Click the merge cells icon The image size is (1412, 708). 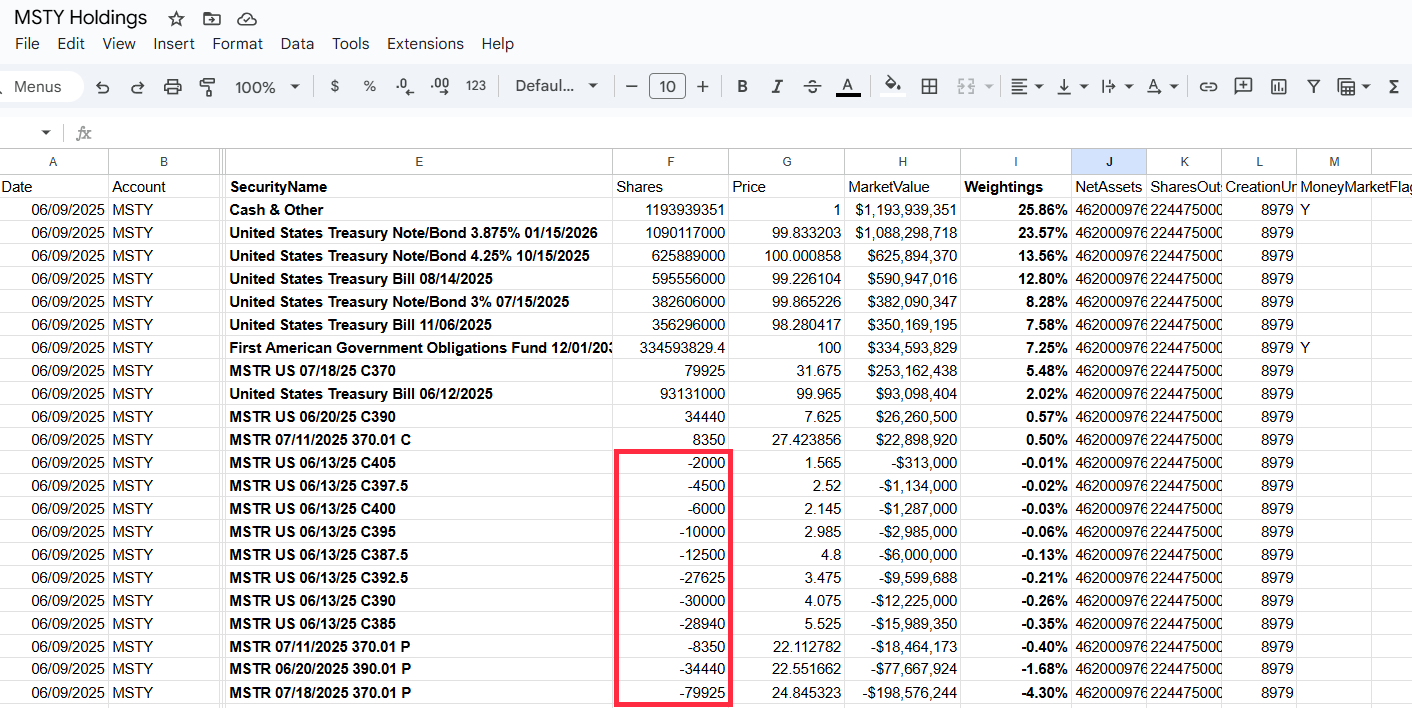(966, 87)
